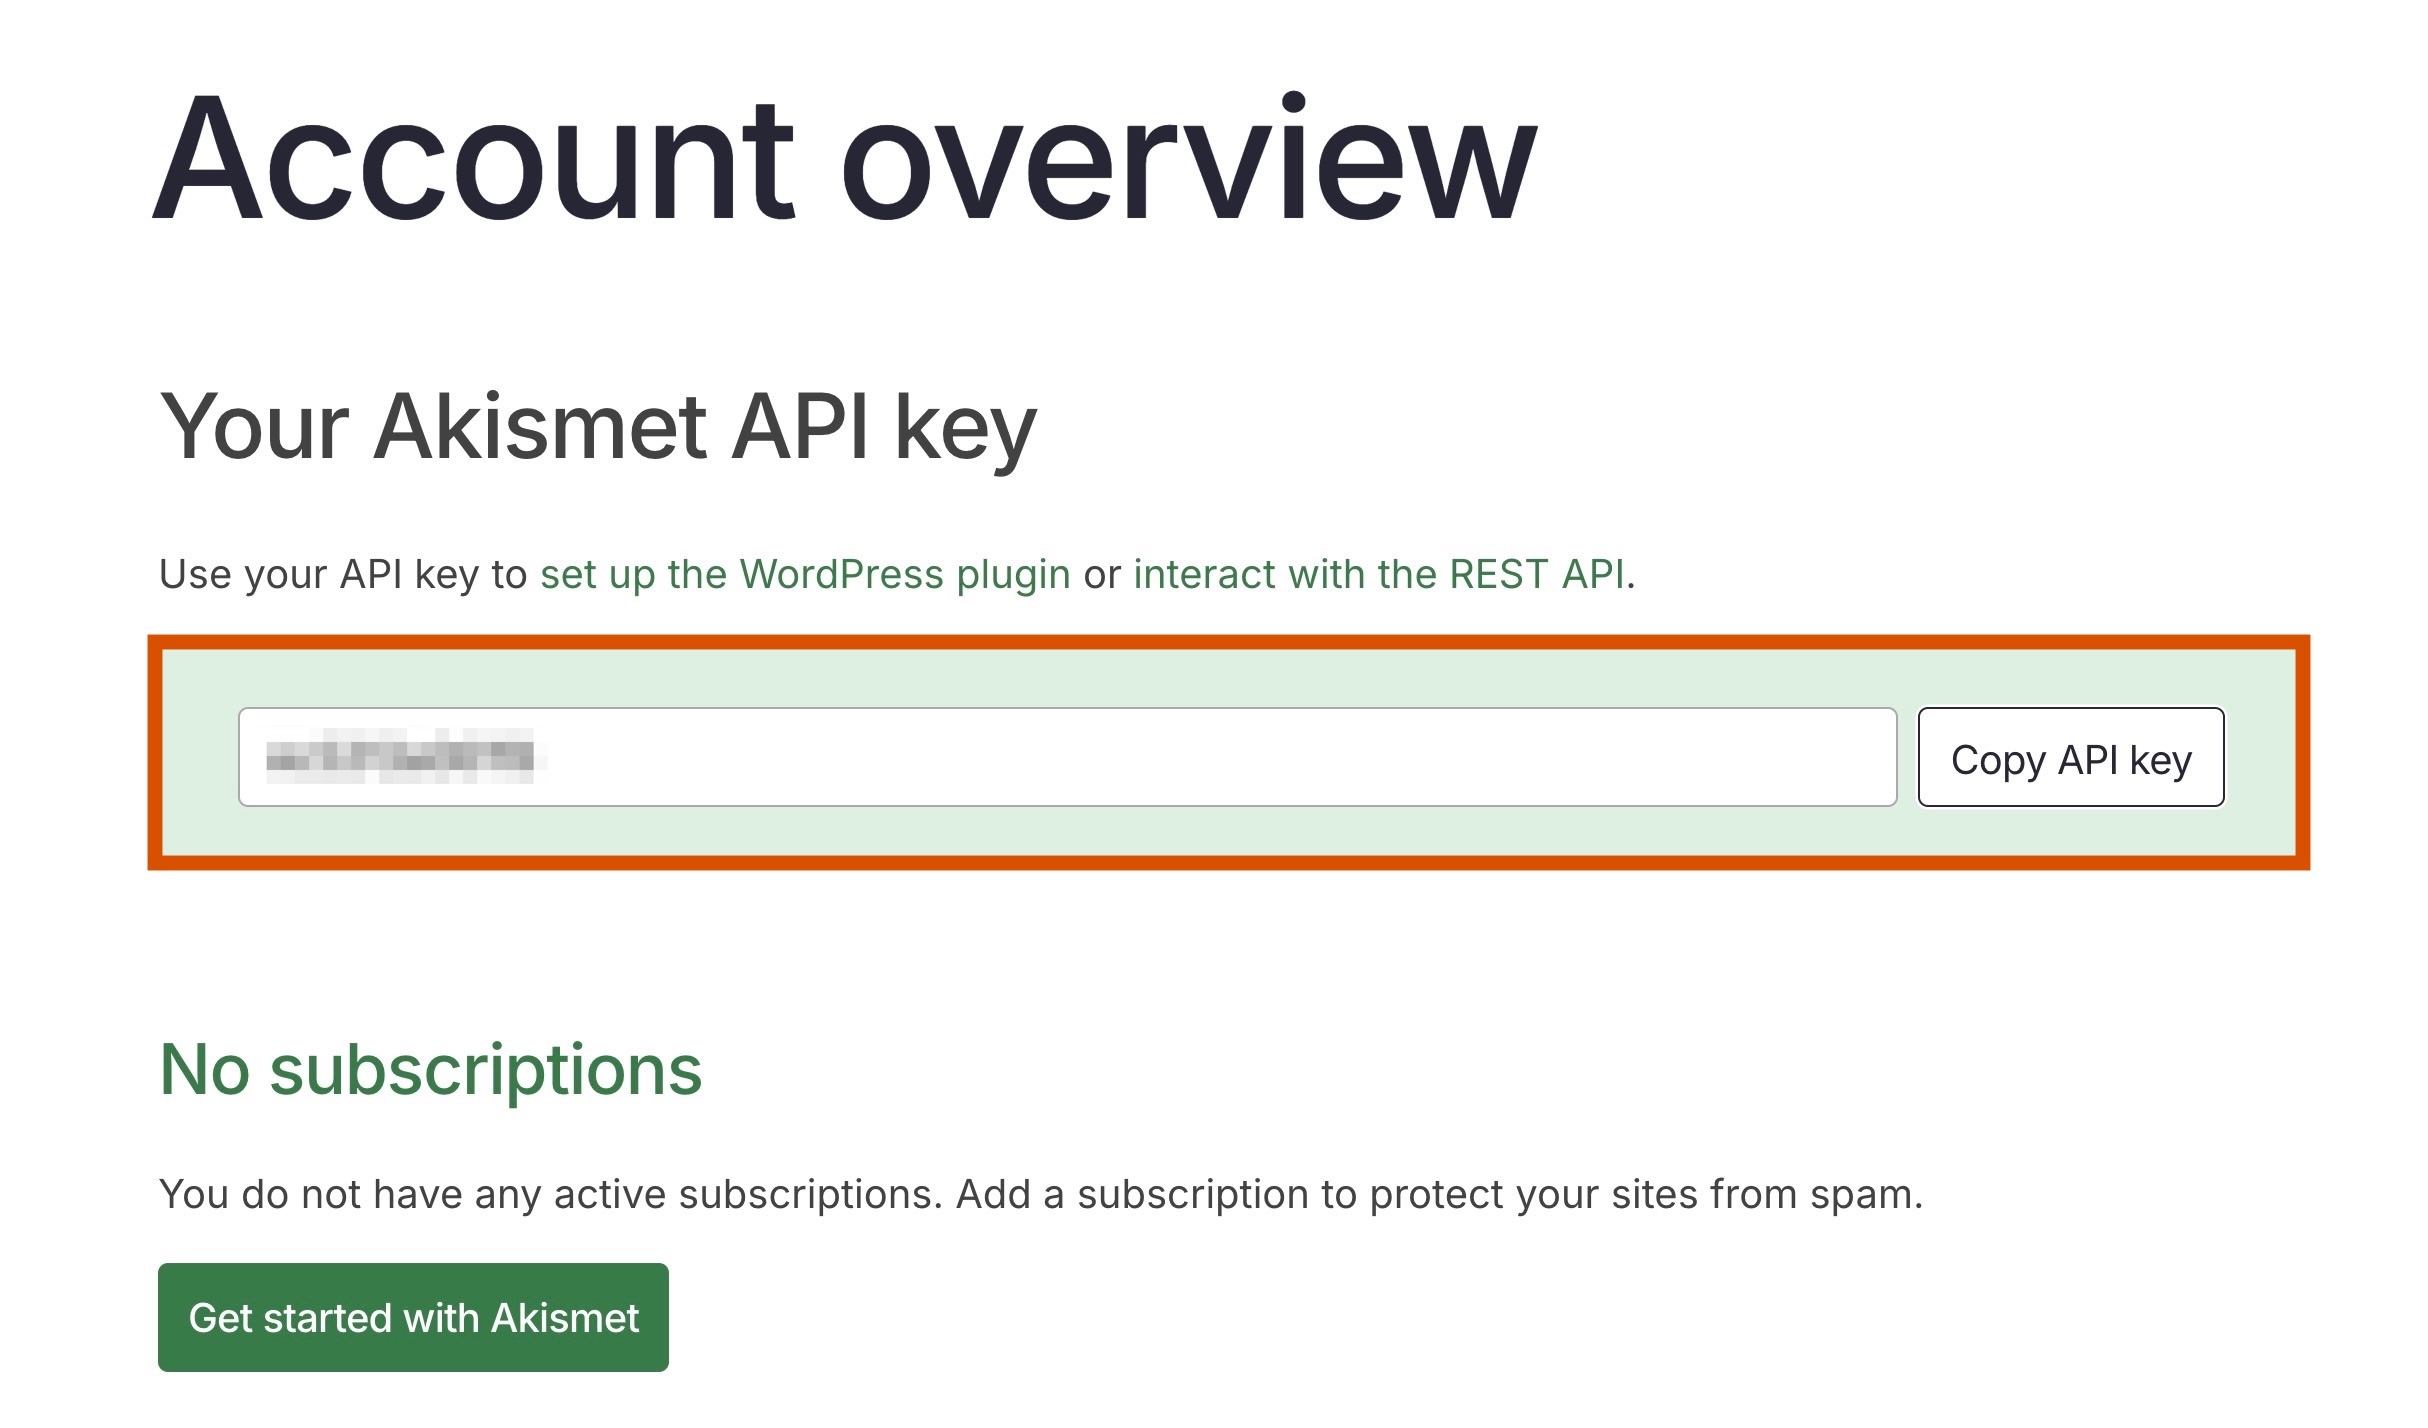Image resolution: width=2428 pixels, height=1428 pixels.
Task: Click the light green panel left of the key field
Action: point(200,757)
